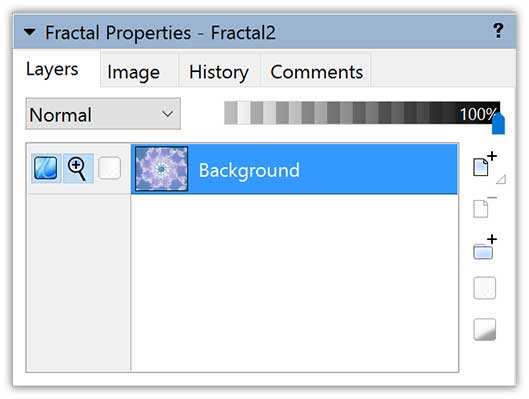Open the Normal merge mode dropdown
The width and height of the screenshot is (529, 399).
pyautogui.click(x=103, y=114)
